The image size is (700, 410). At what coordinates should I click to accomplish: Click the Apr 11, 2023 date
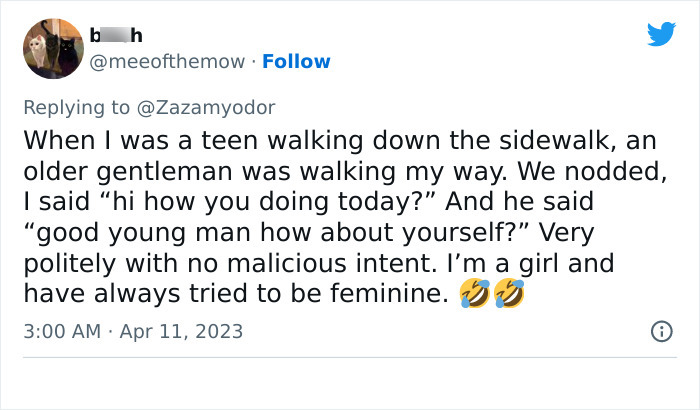click(184, 331)
